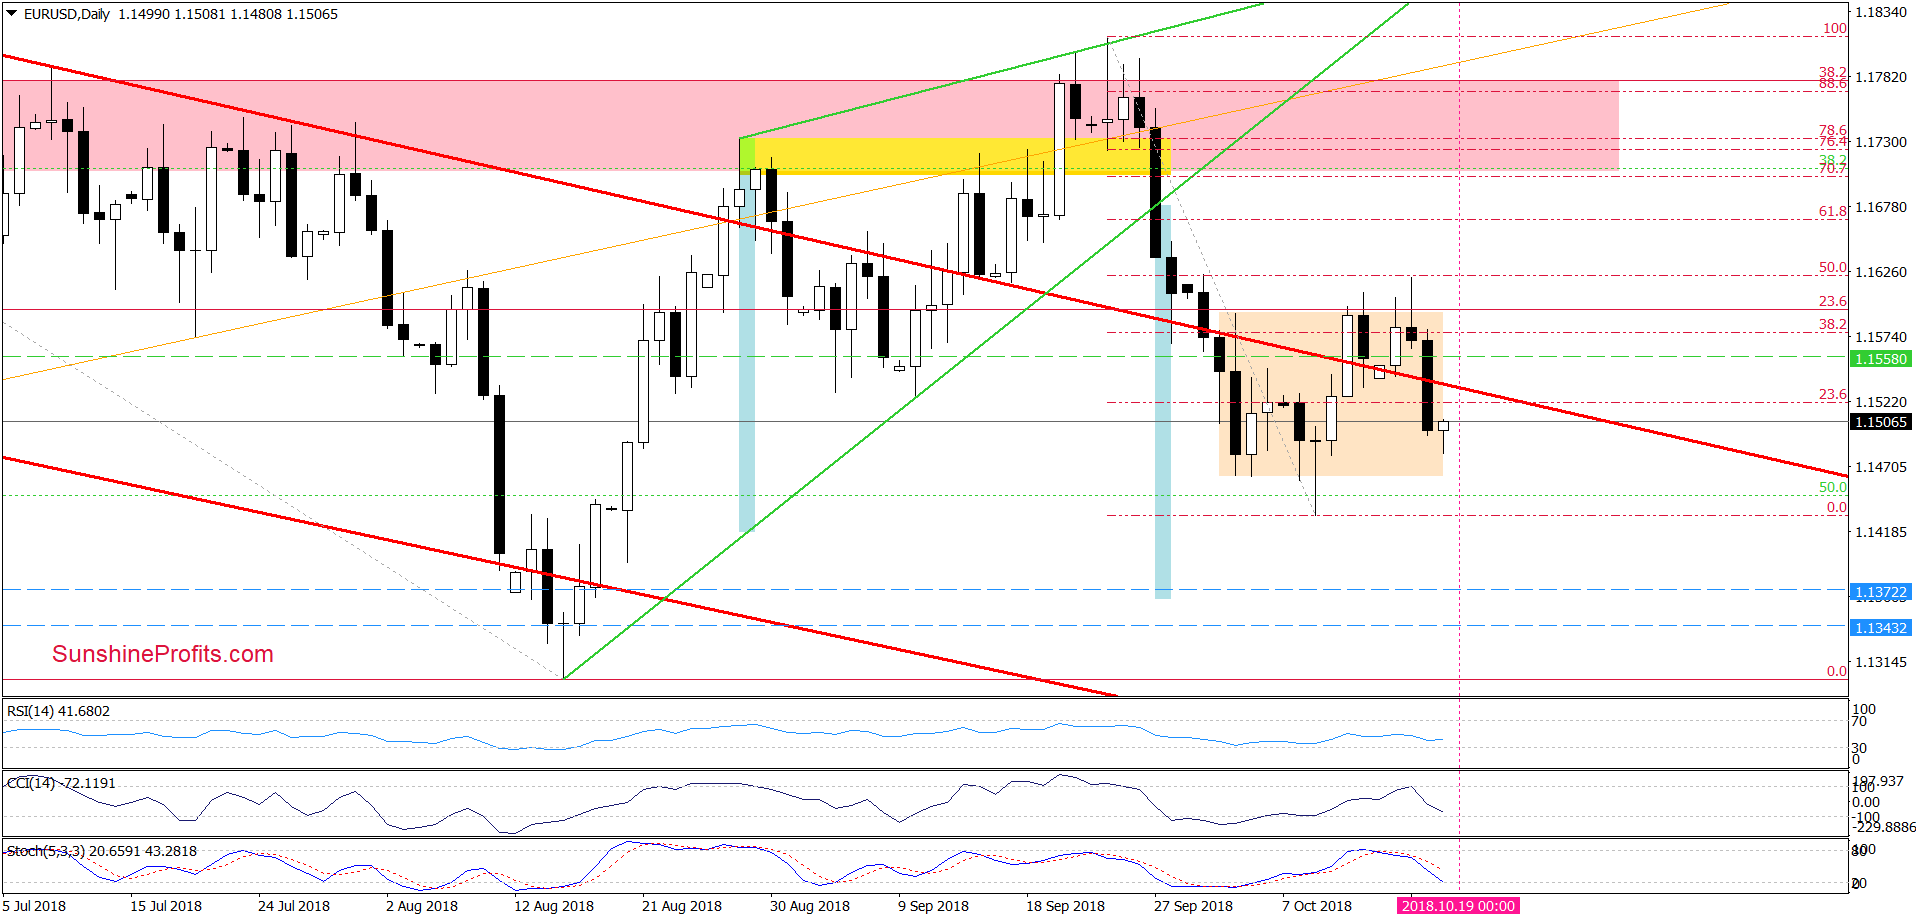This screenshot has height=920, width=1916.
Task: Click the latest small white candle
Action: coord(1443,426)
